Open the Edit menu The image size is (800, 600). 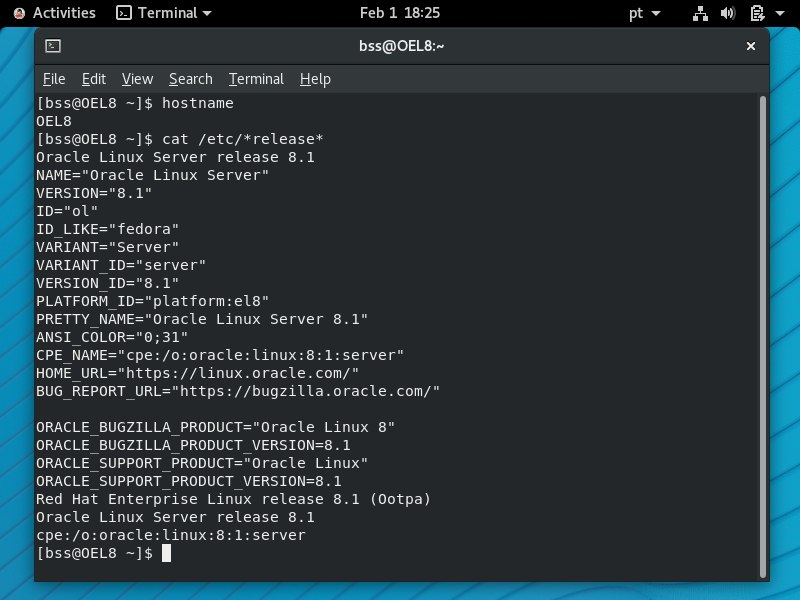click(94, 79)
